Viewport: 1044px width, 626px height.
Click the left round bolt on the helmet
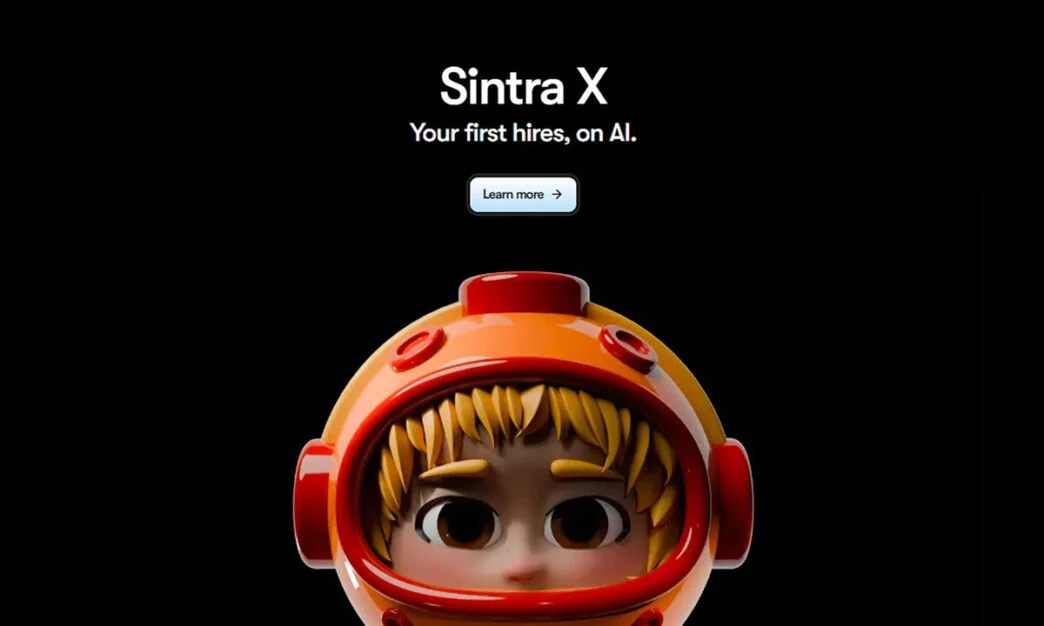click(x=417, y=348)
